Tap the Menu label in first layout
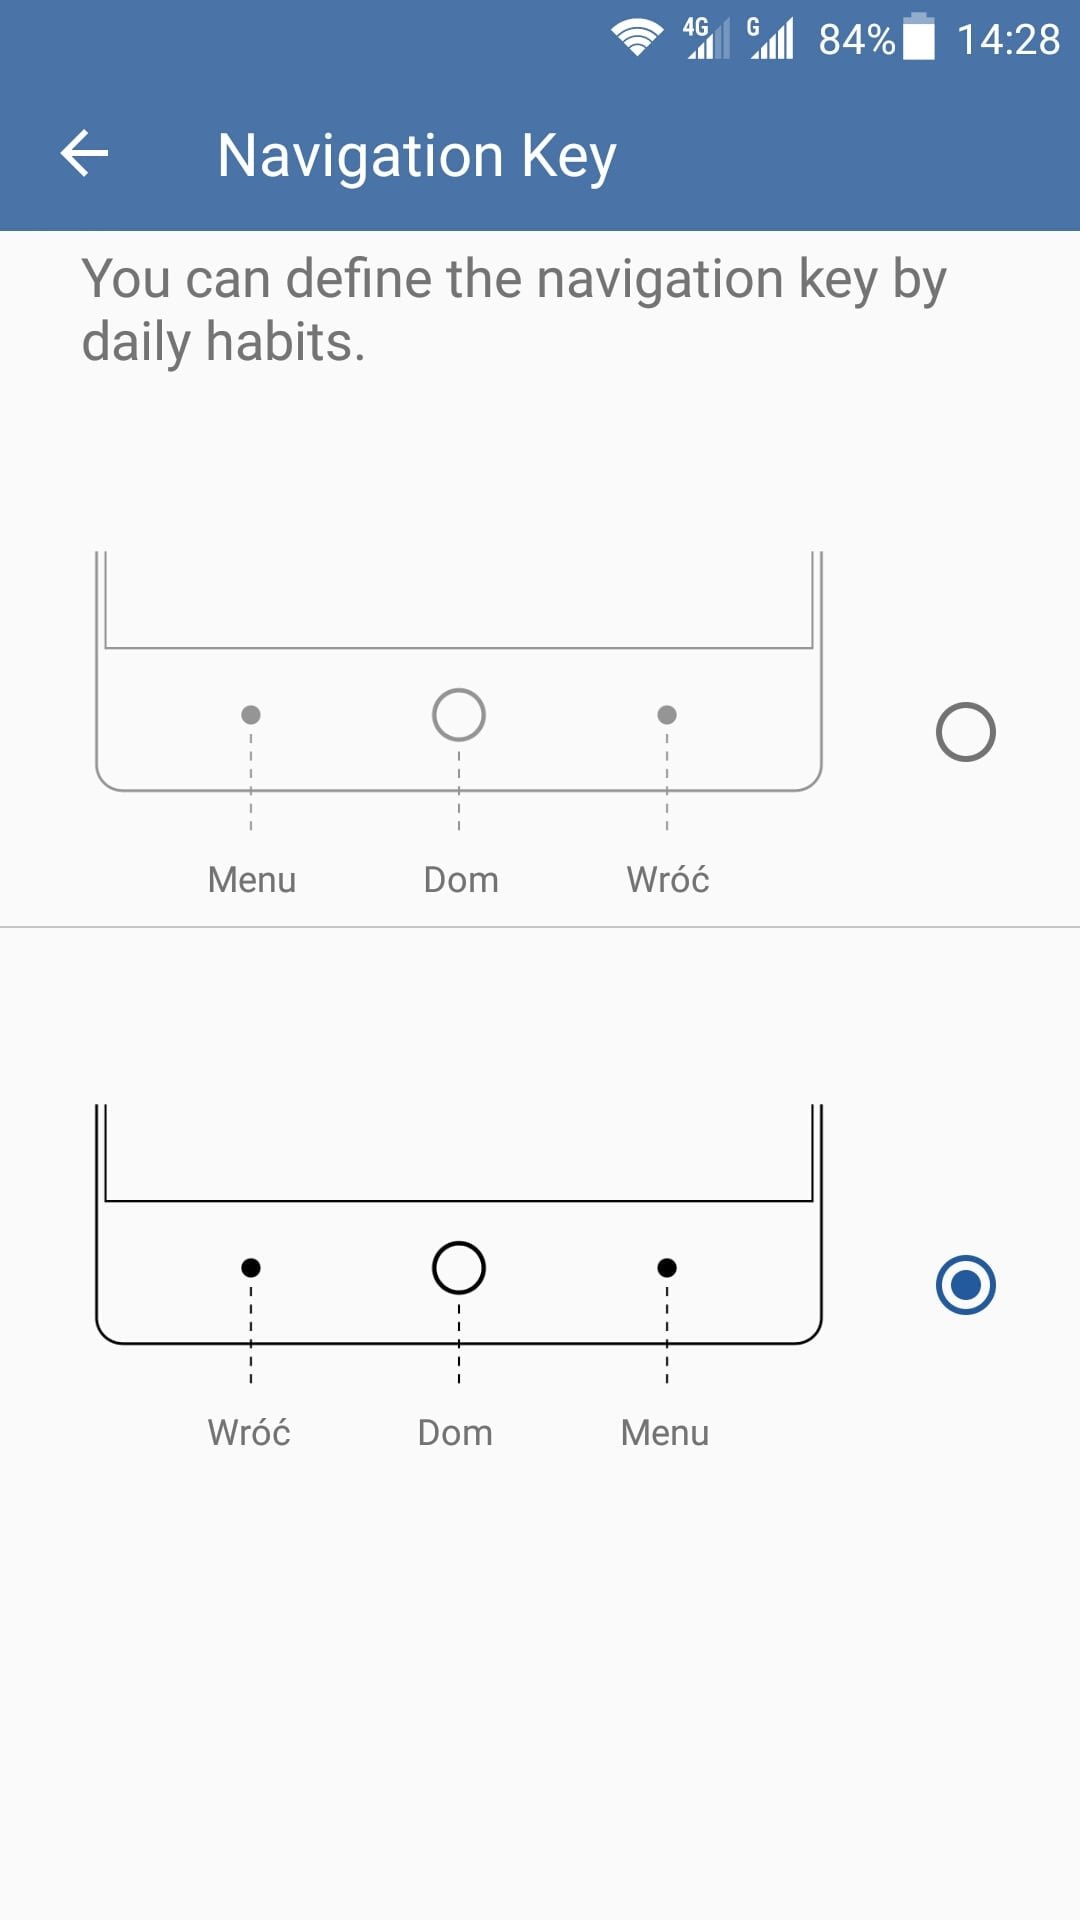The height and width of the screenshot is (1920, 1080). pyautogui.click(x=252, y=880)
